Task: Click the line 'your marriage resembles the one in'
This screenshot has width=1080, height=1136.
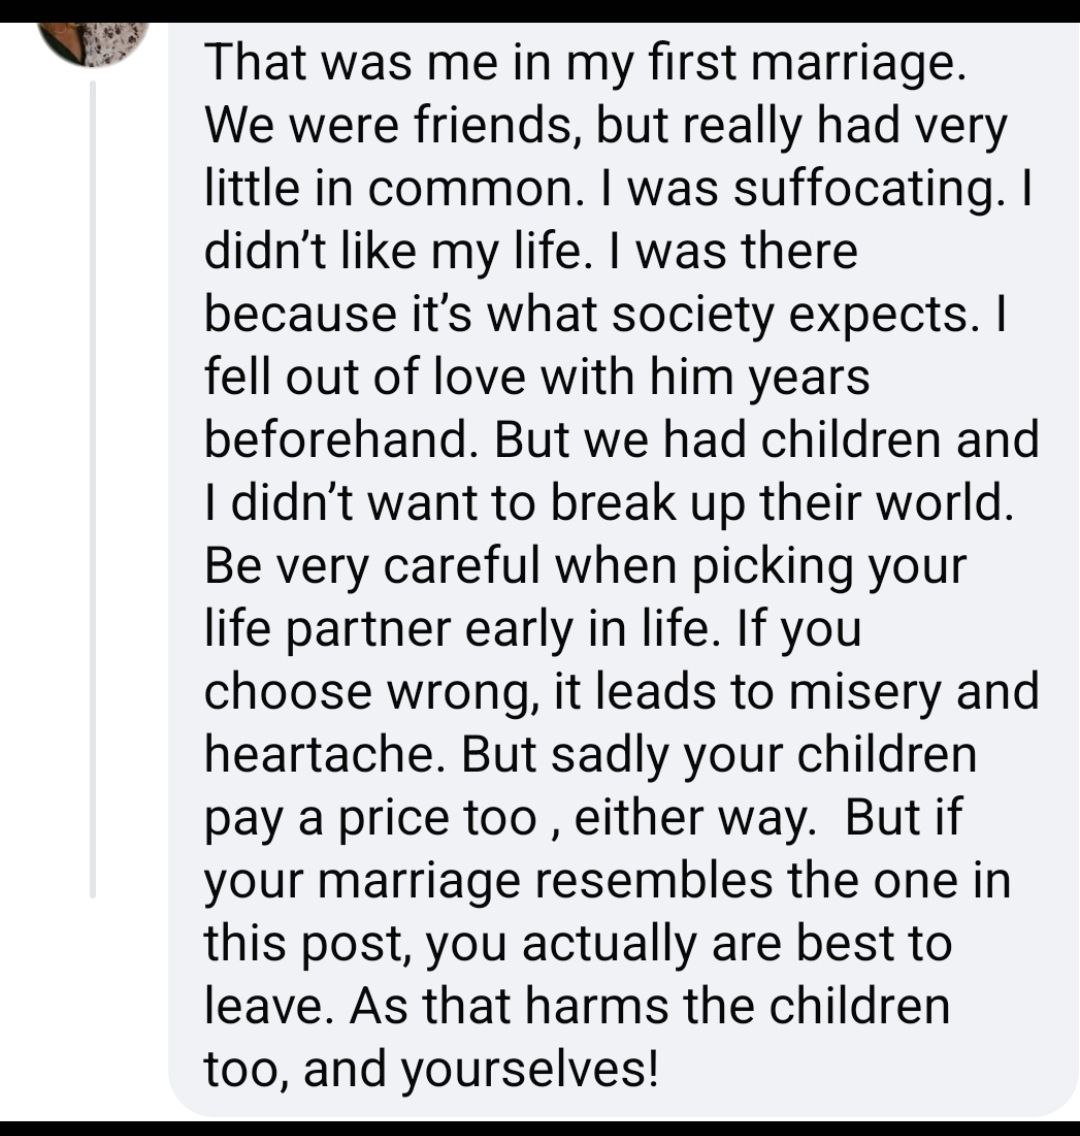Action: [x=607, y=881]
